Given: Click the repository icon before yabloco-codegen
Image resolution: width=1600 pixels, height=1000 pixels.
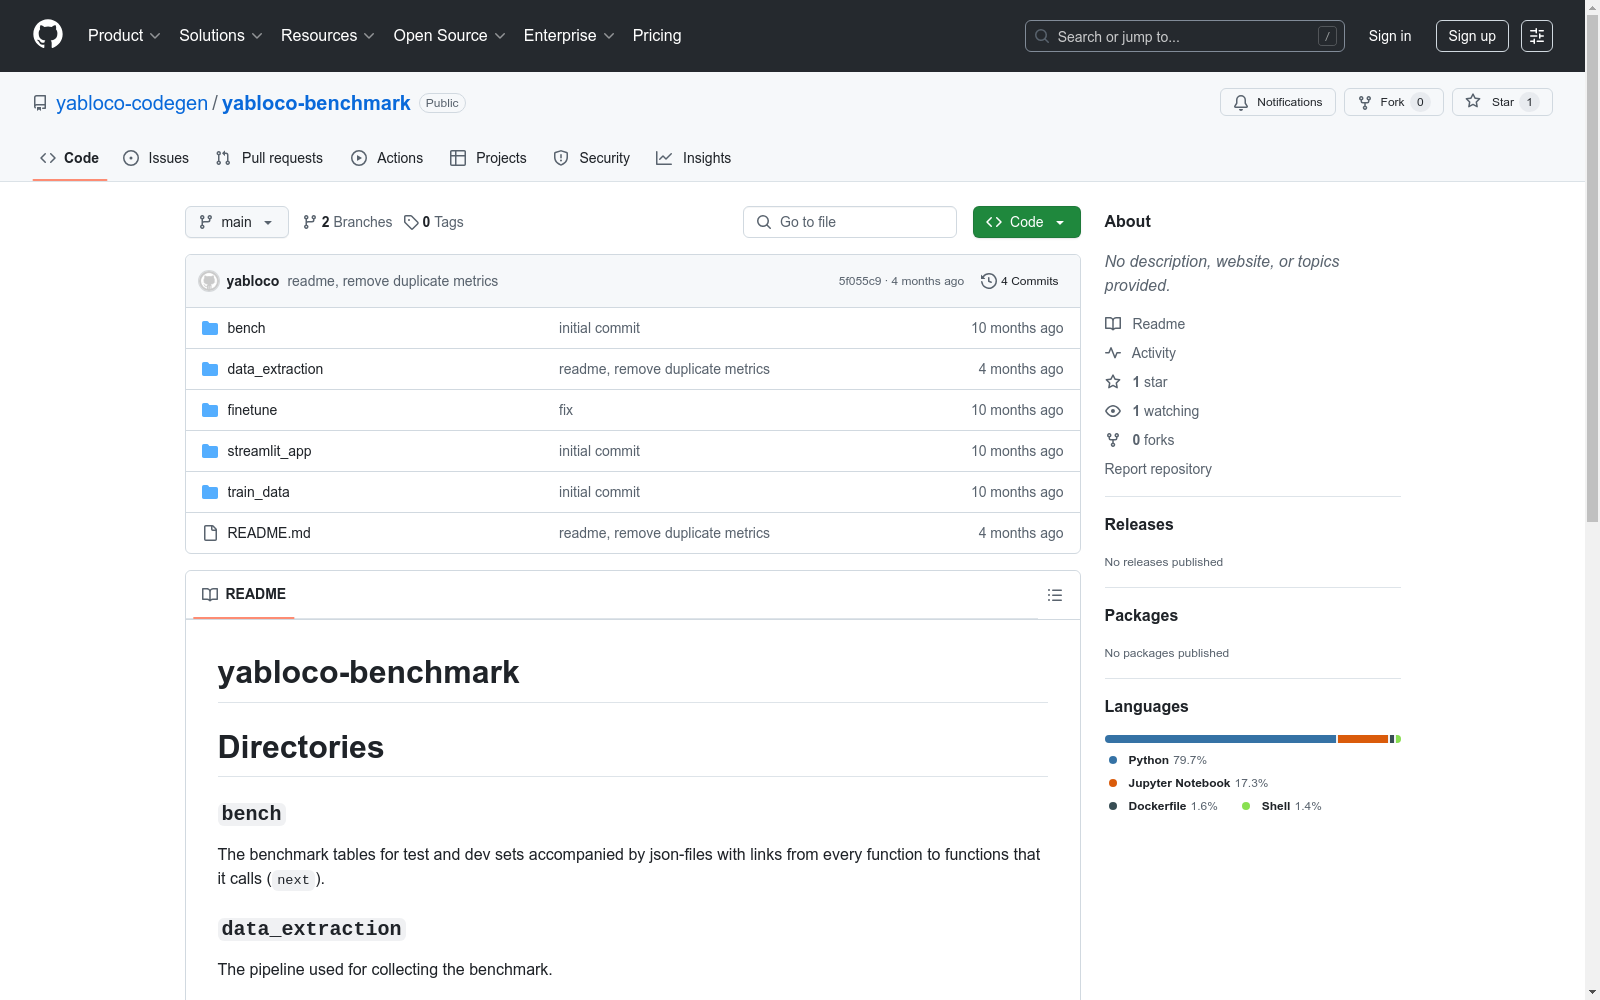Looking at the screenshot, I should tap(40, 103).
